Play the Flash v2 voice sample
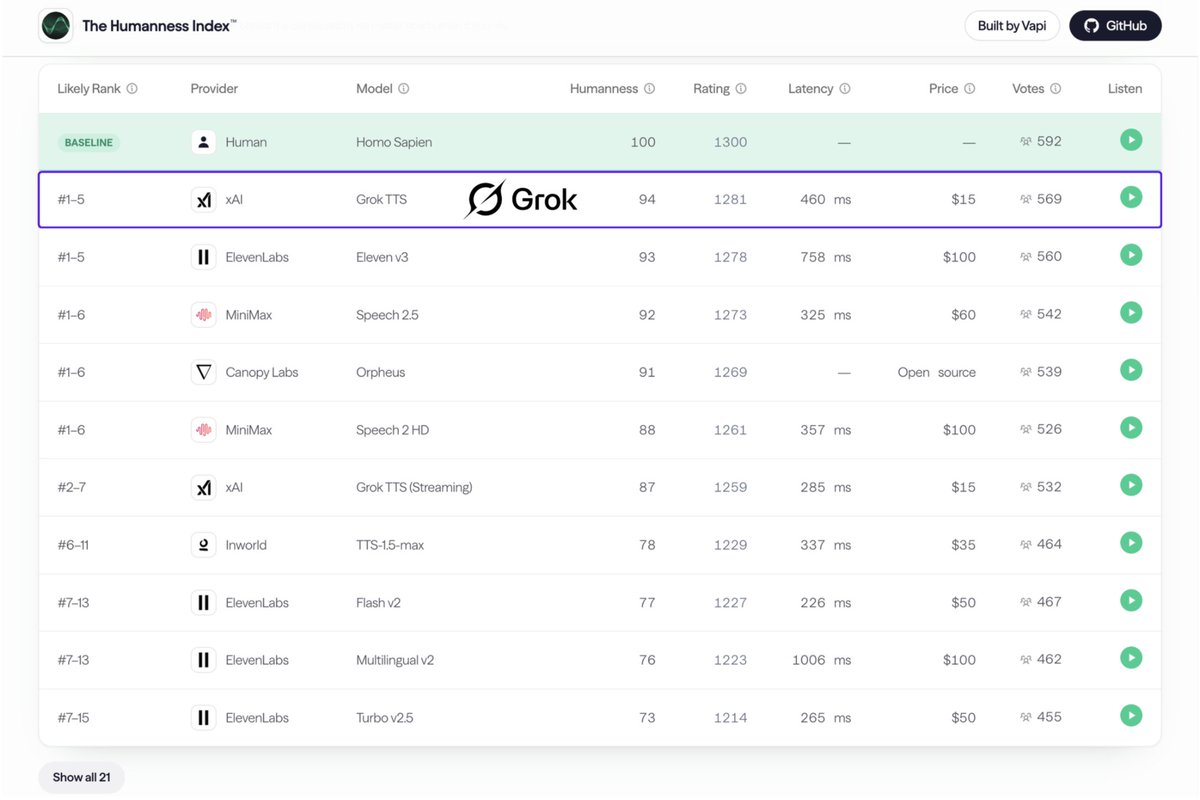Screen dimensions: 1200x800 pyautogui.click(x=1131, y=600)
